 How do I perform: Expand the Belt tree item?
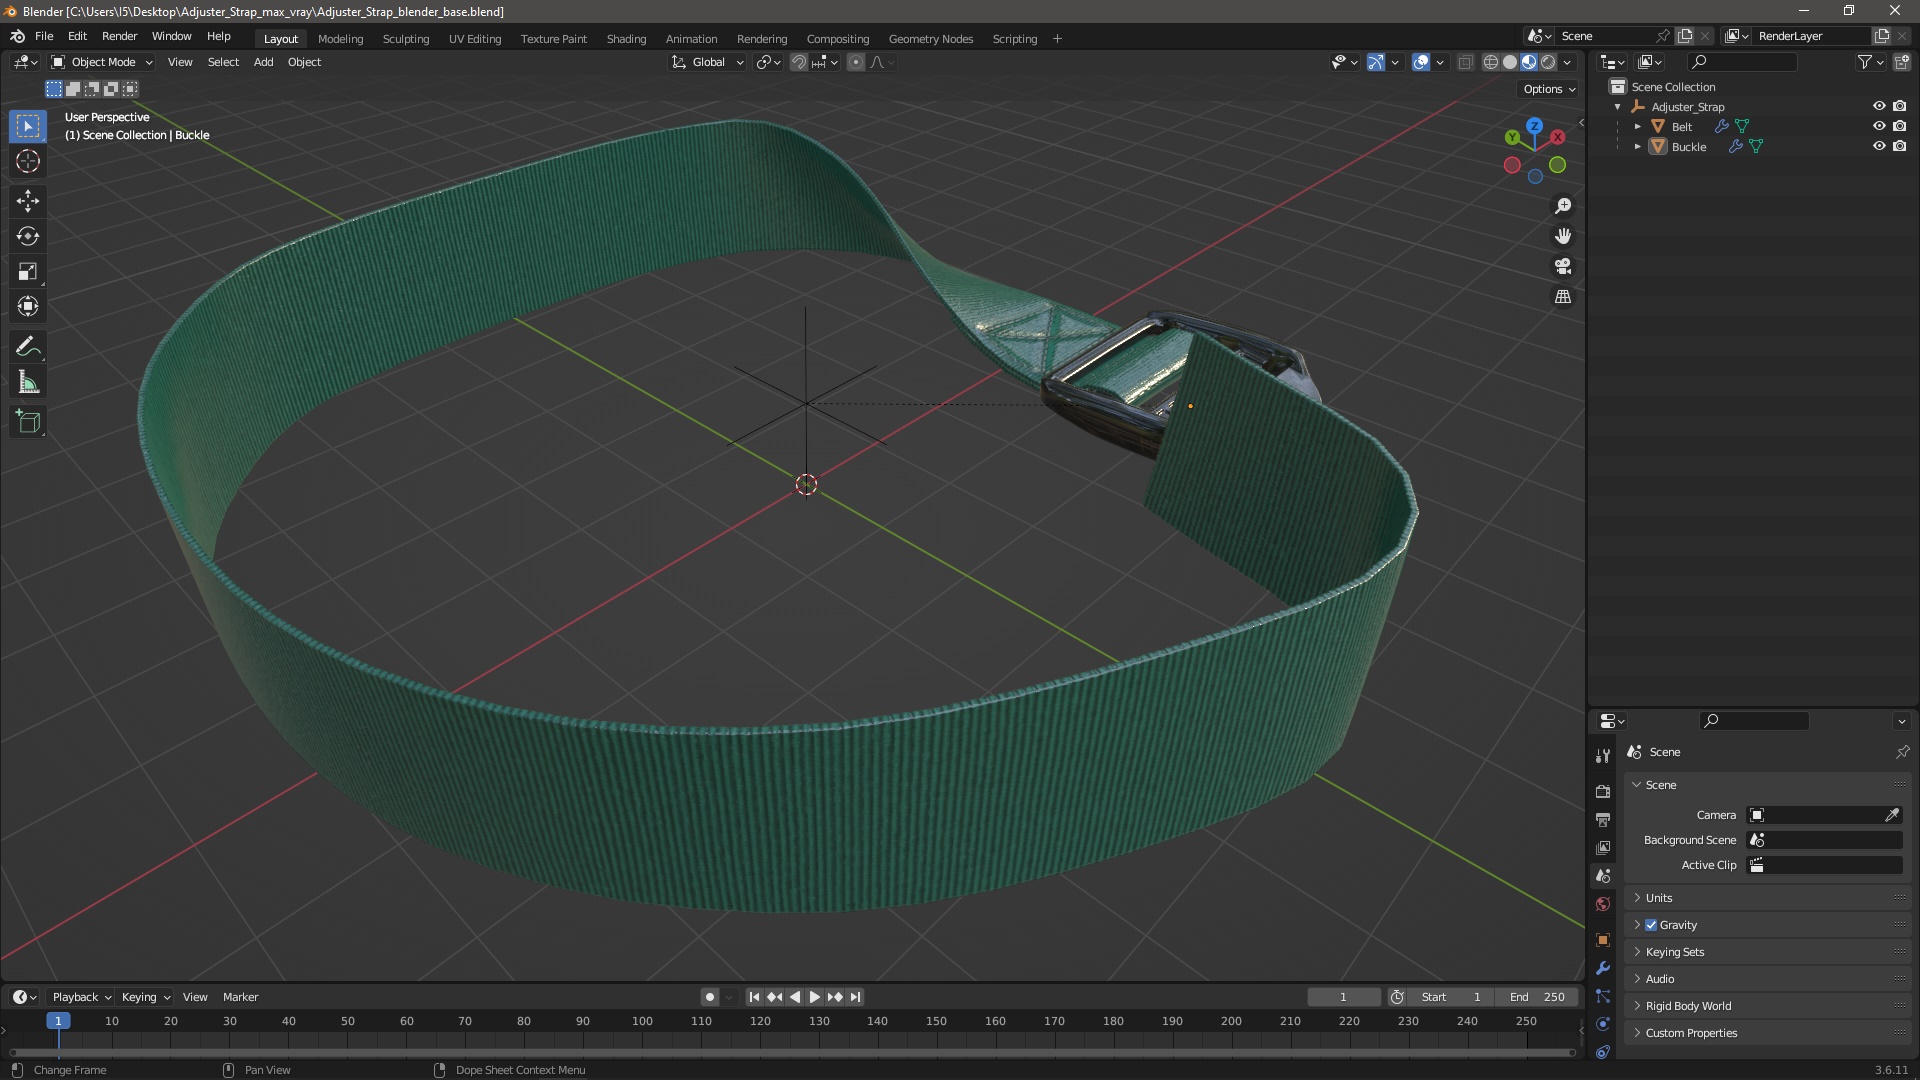(x=1638, y=127)
